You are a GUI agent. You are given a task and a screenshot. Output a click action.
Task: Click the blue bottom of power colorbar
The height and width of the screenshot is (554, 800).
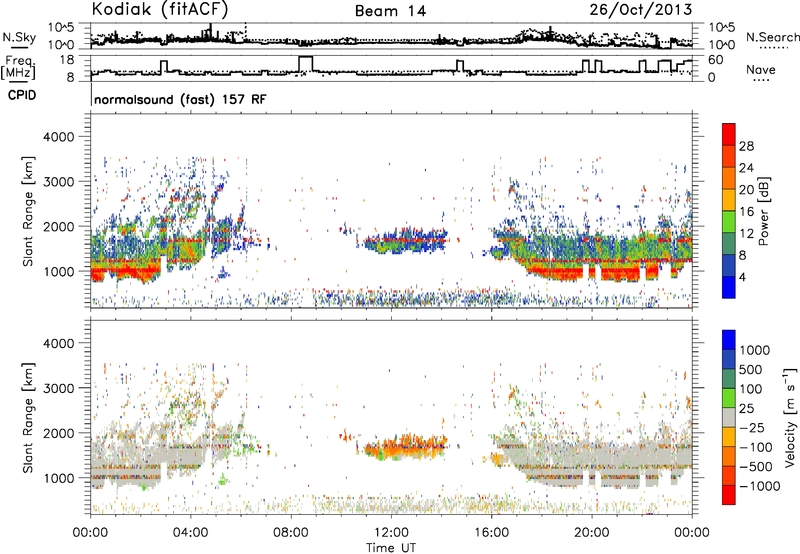(x=729, y=287)
